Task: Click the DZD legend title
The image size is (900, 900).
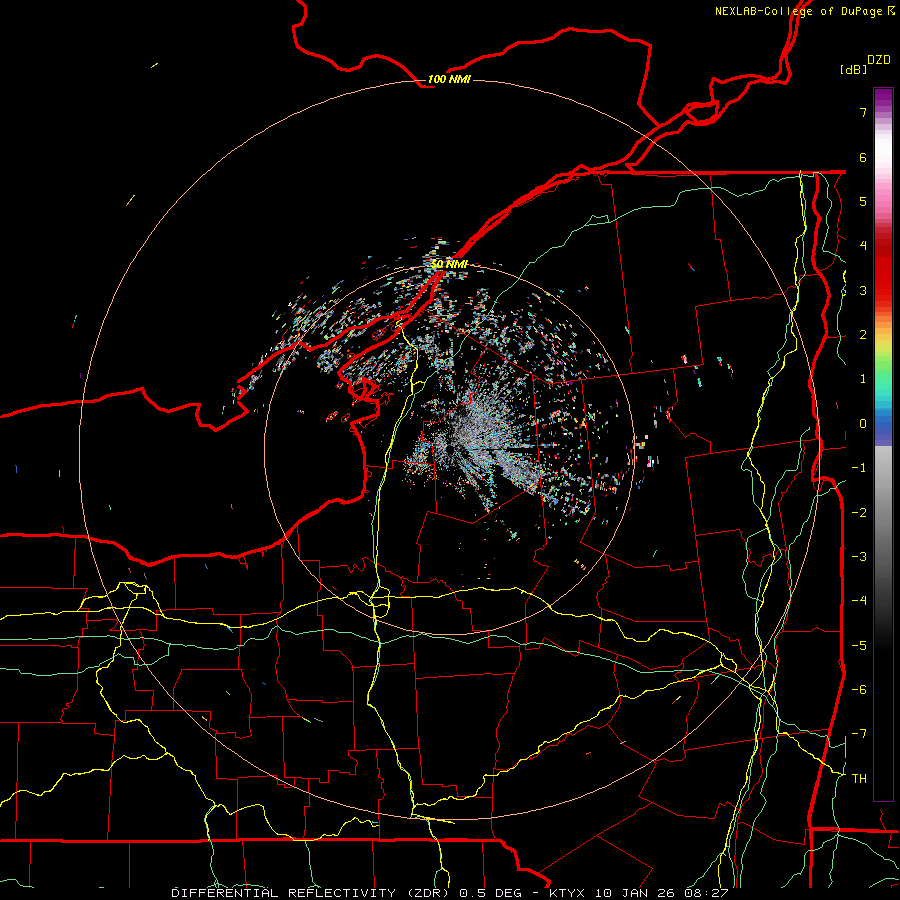Action: 879,60
